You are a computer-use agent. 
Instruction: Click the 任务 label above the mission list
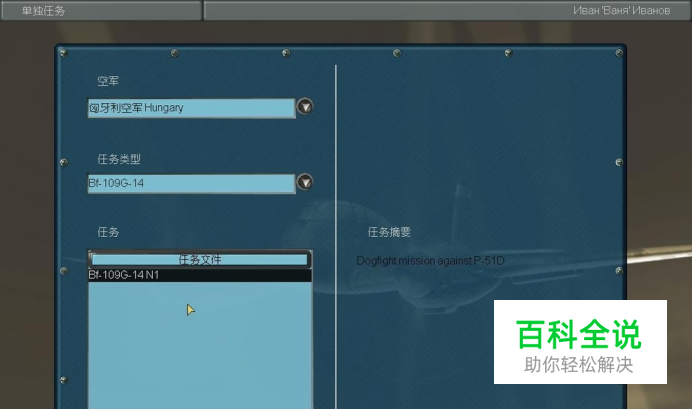(108, 232)
